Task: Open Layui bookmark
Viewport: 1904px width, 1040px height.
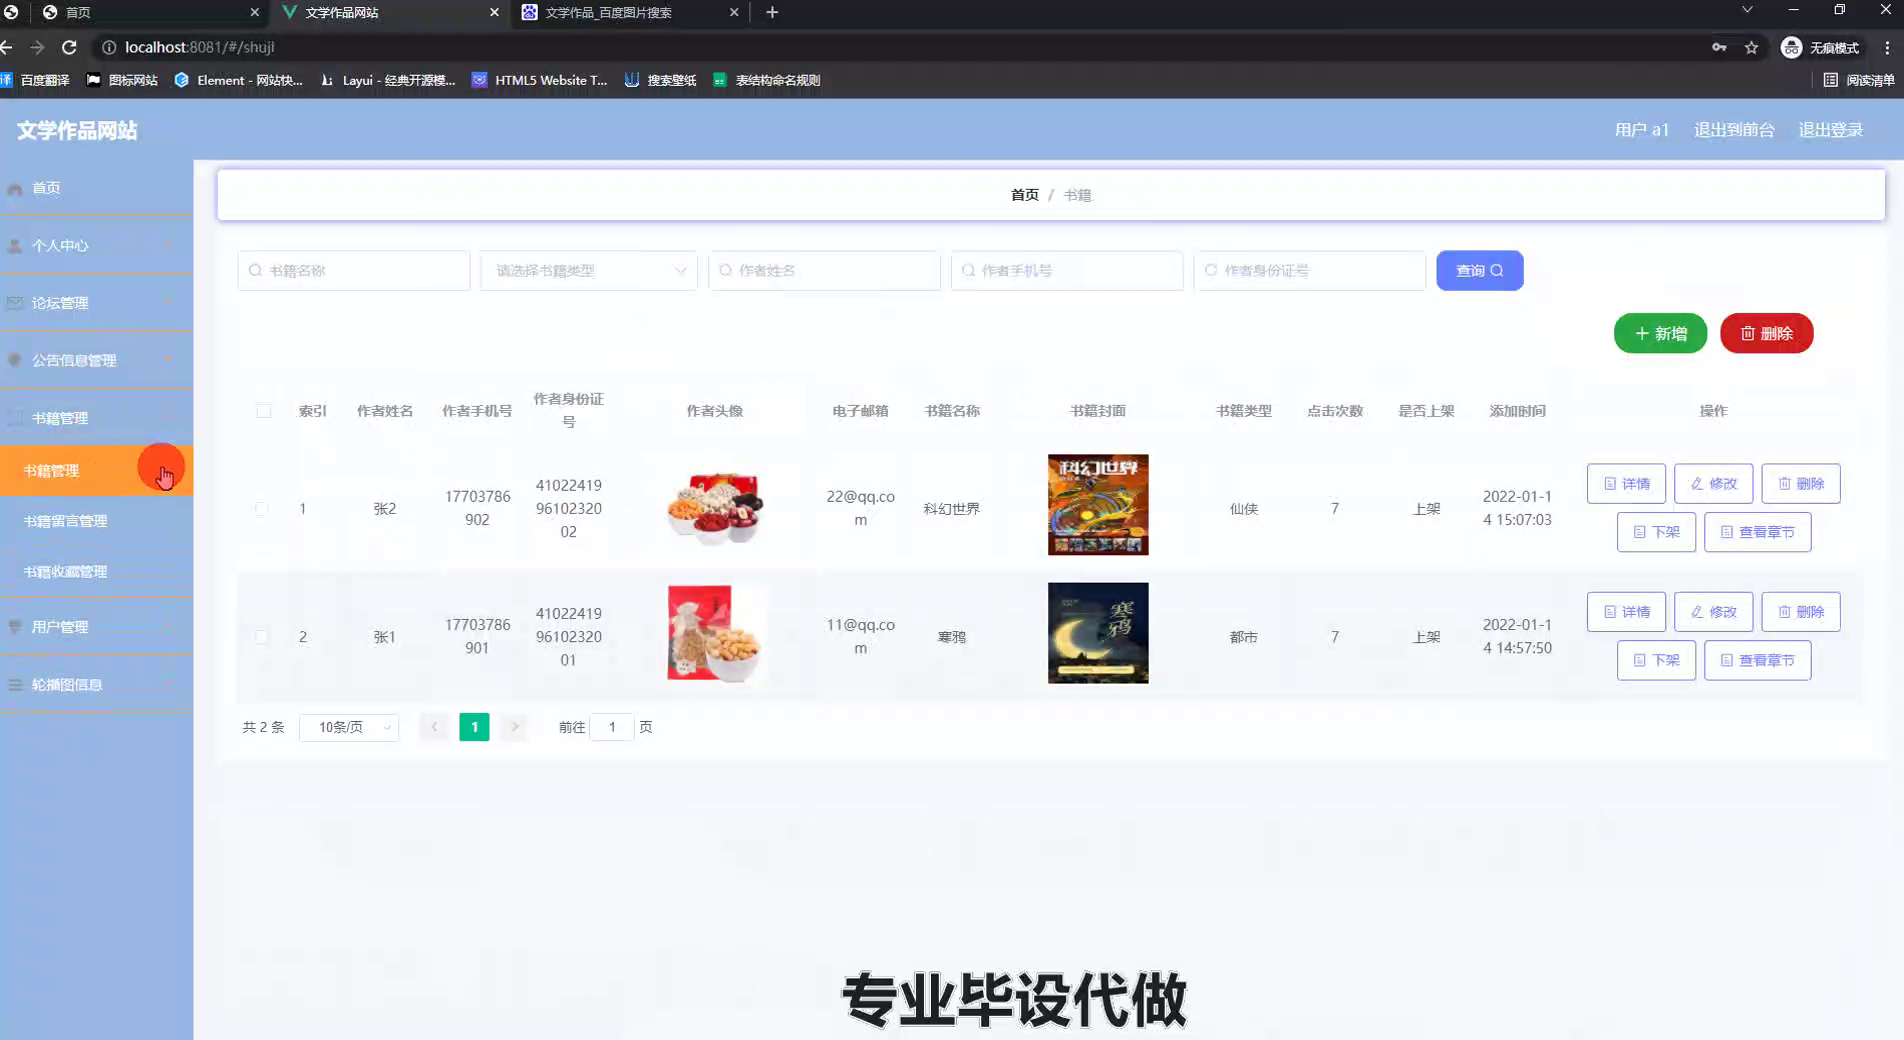Action: pos(387,80)
